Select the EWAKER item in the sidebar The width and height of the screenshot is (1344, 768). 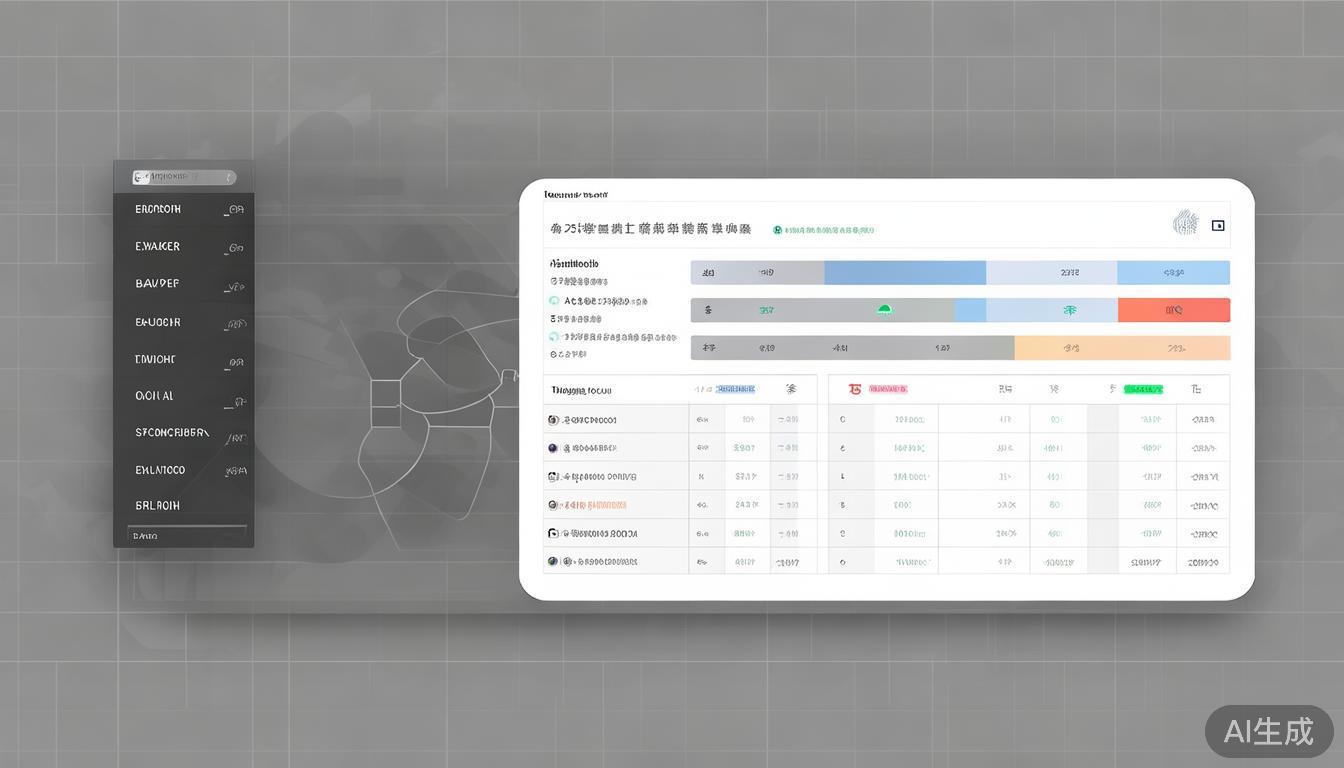click(x=158, y=246)
